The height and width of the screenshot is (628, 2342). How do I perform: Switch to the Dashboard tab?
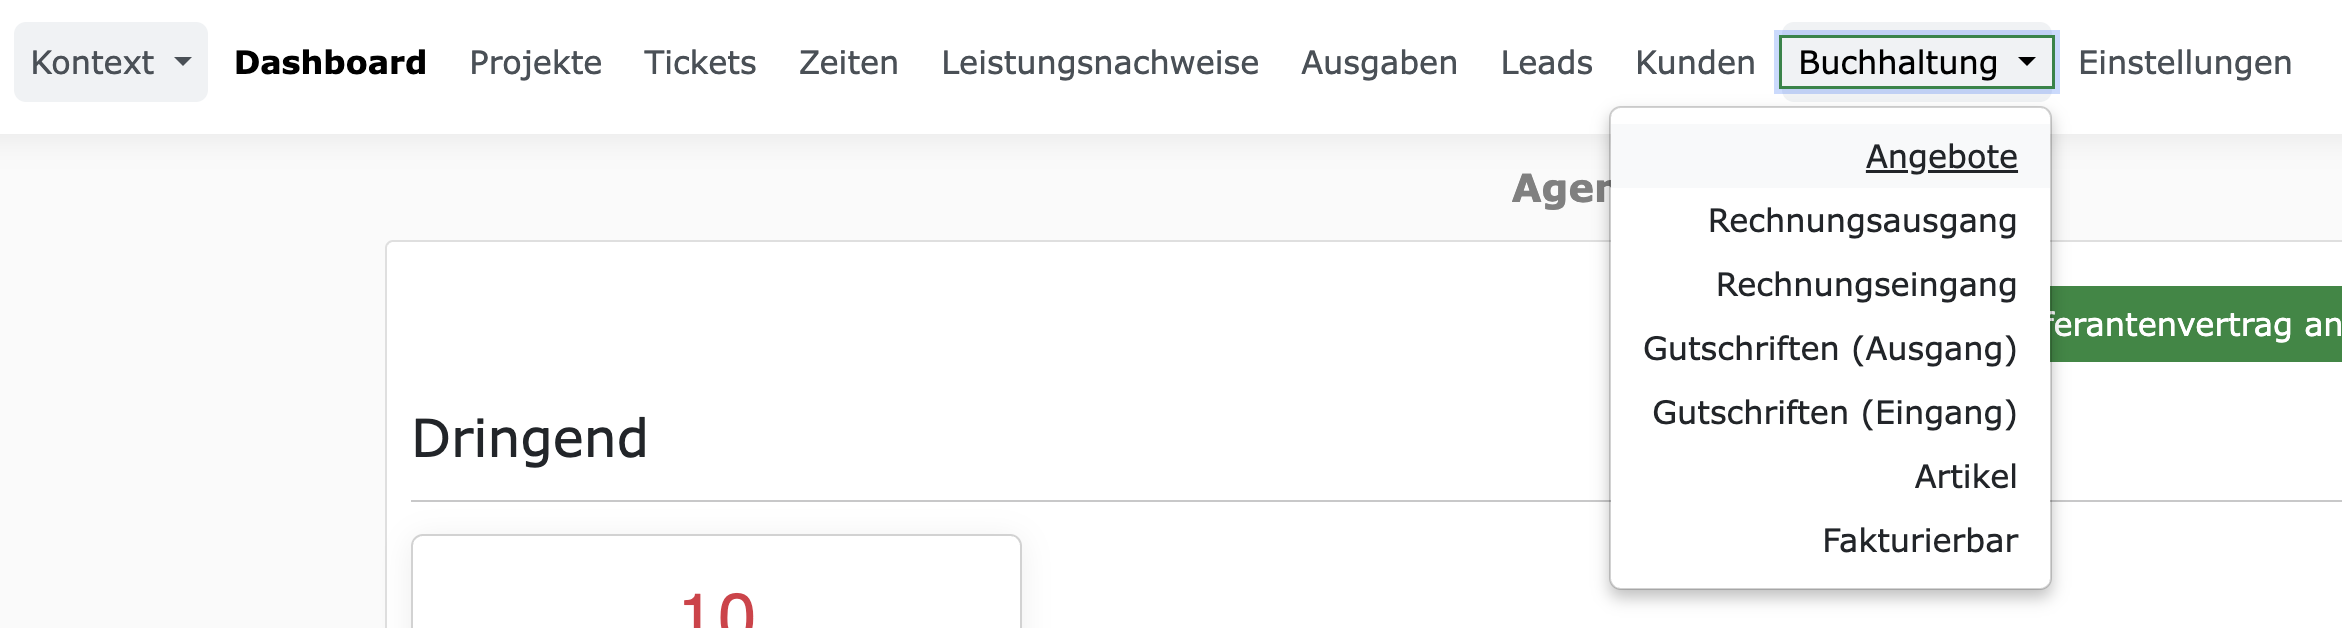click(330, 62)
